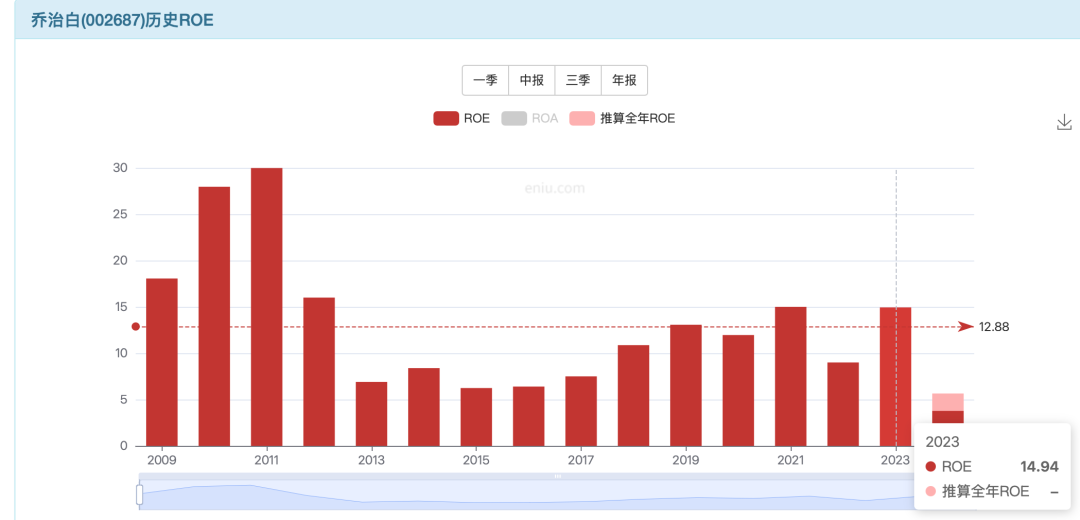Click the 2009 ROE bar
This screenshot has height=520, width=1080.
[162, 362]
